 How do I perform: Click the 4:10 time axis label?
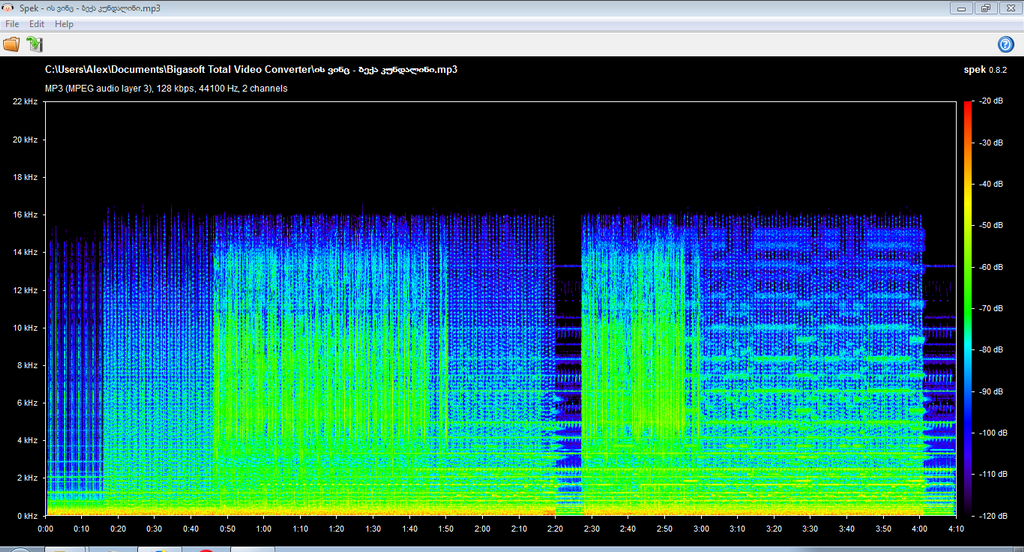point(955,529)
